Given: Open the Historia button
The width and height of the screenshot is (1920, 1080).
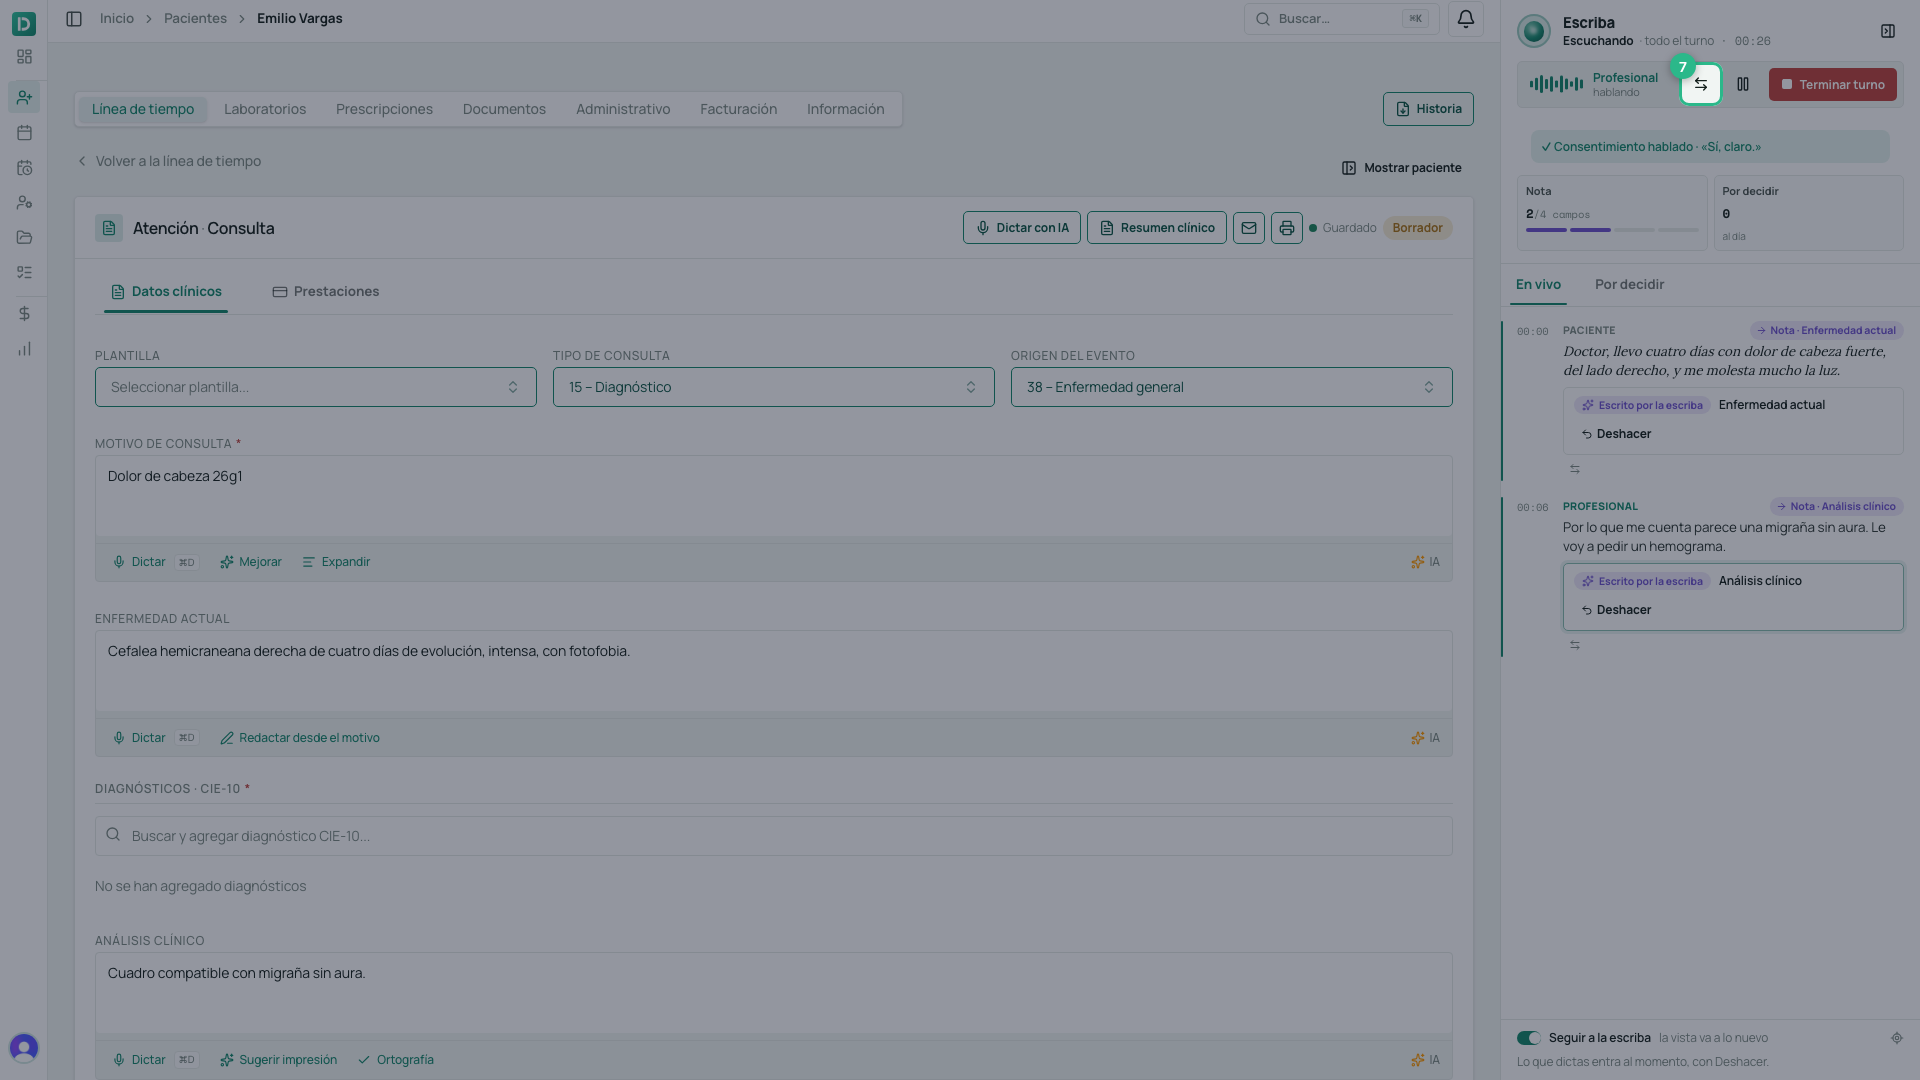Looking at the screenshot, I should pyautogui.click(x=1428, y=109).
